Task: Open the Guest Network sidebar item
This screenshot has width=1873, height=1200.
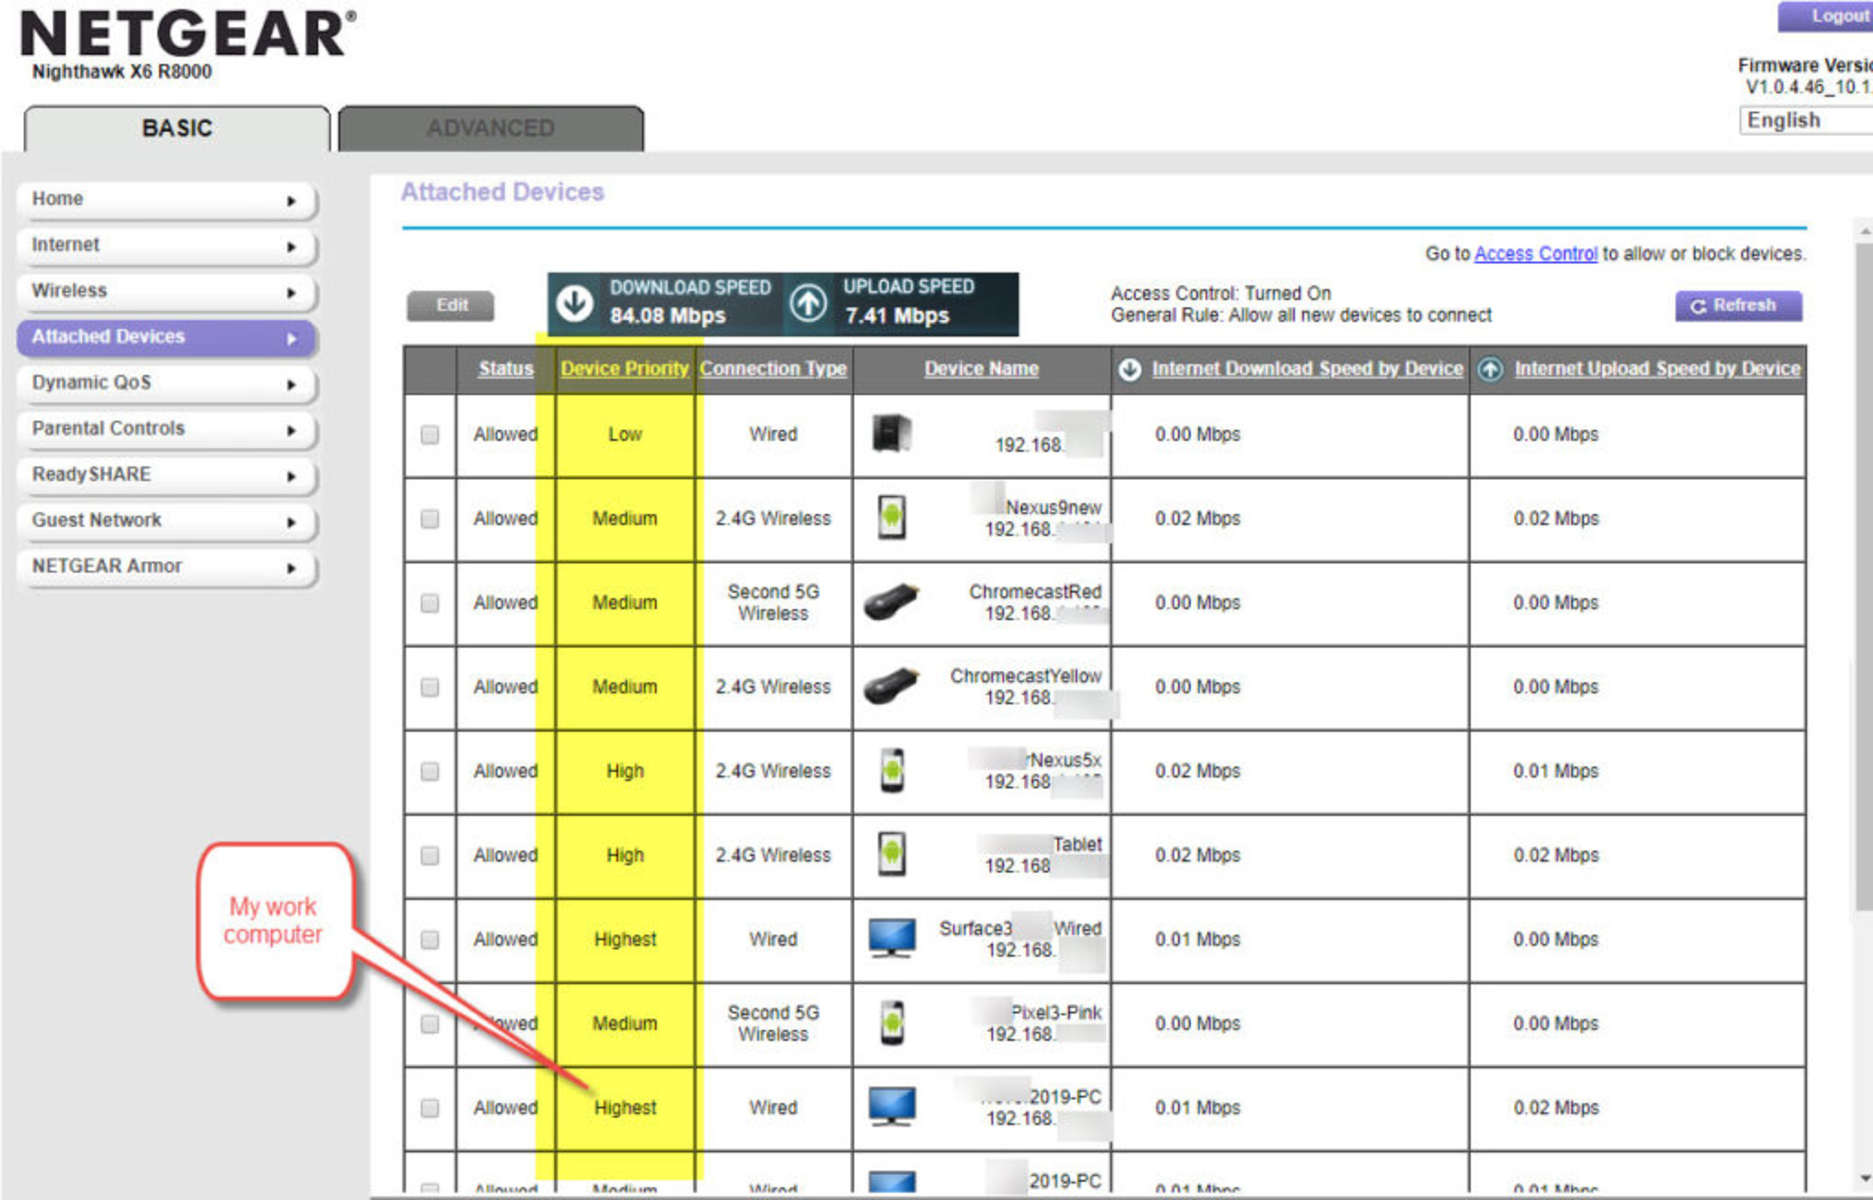Action: point(166,521)
